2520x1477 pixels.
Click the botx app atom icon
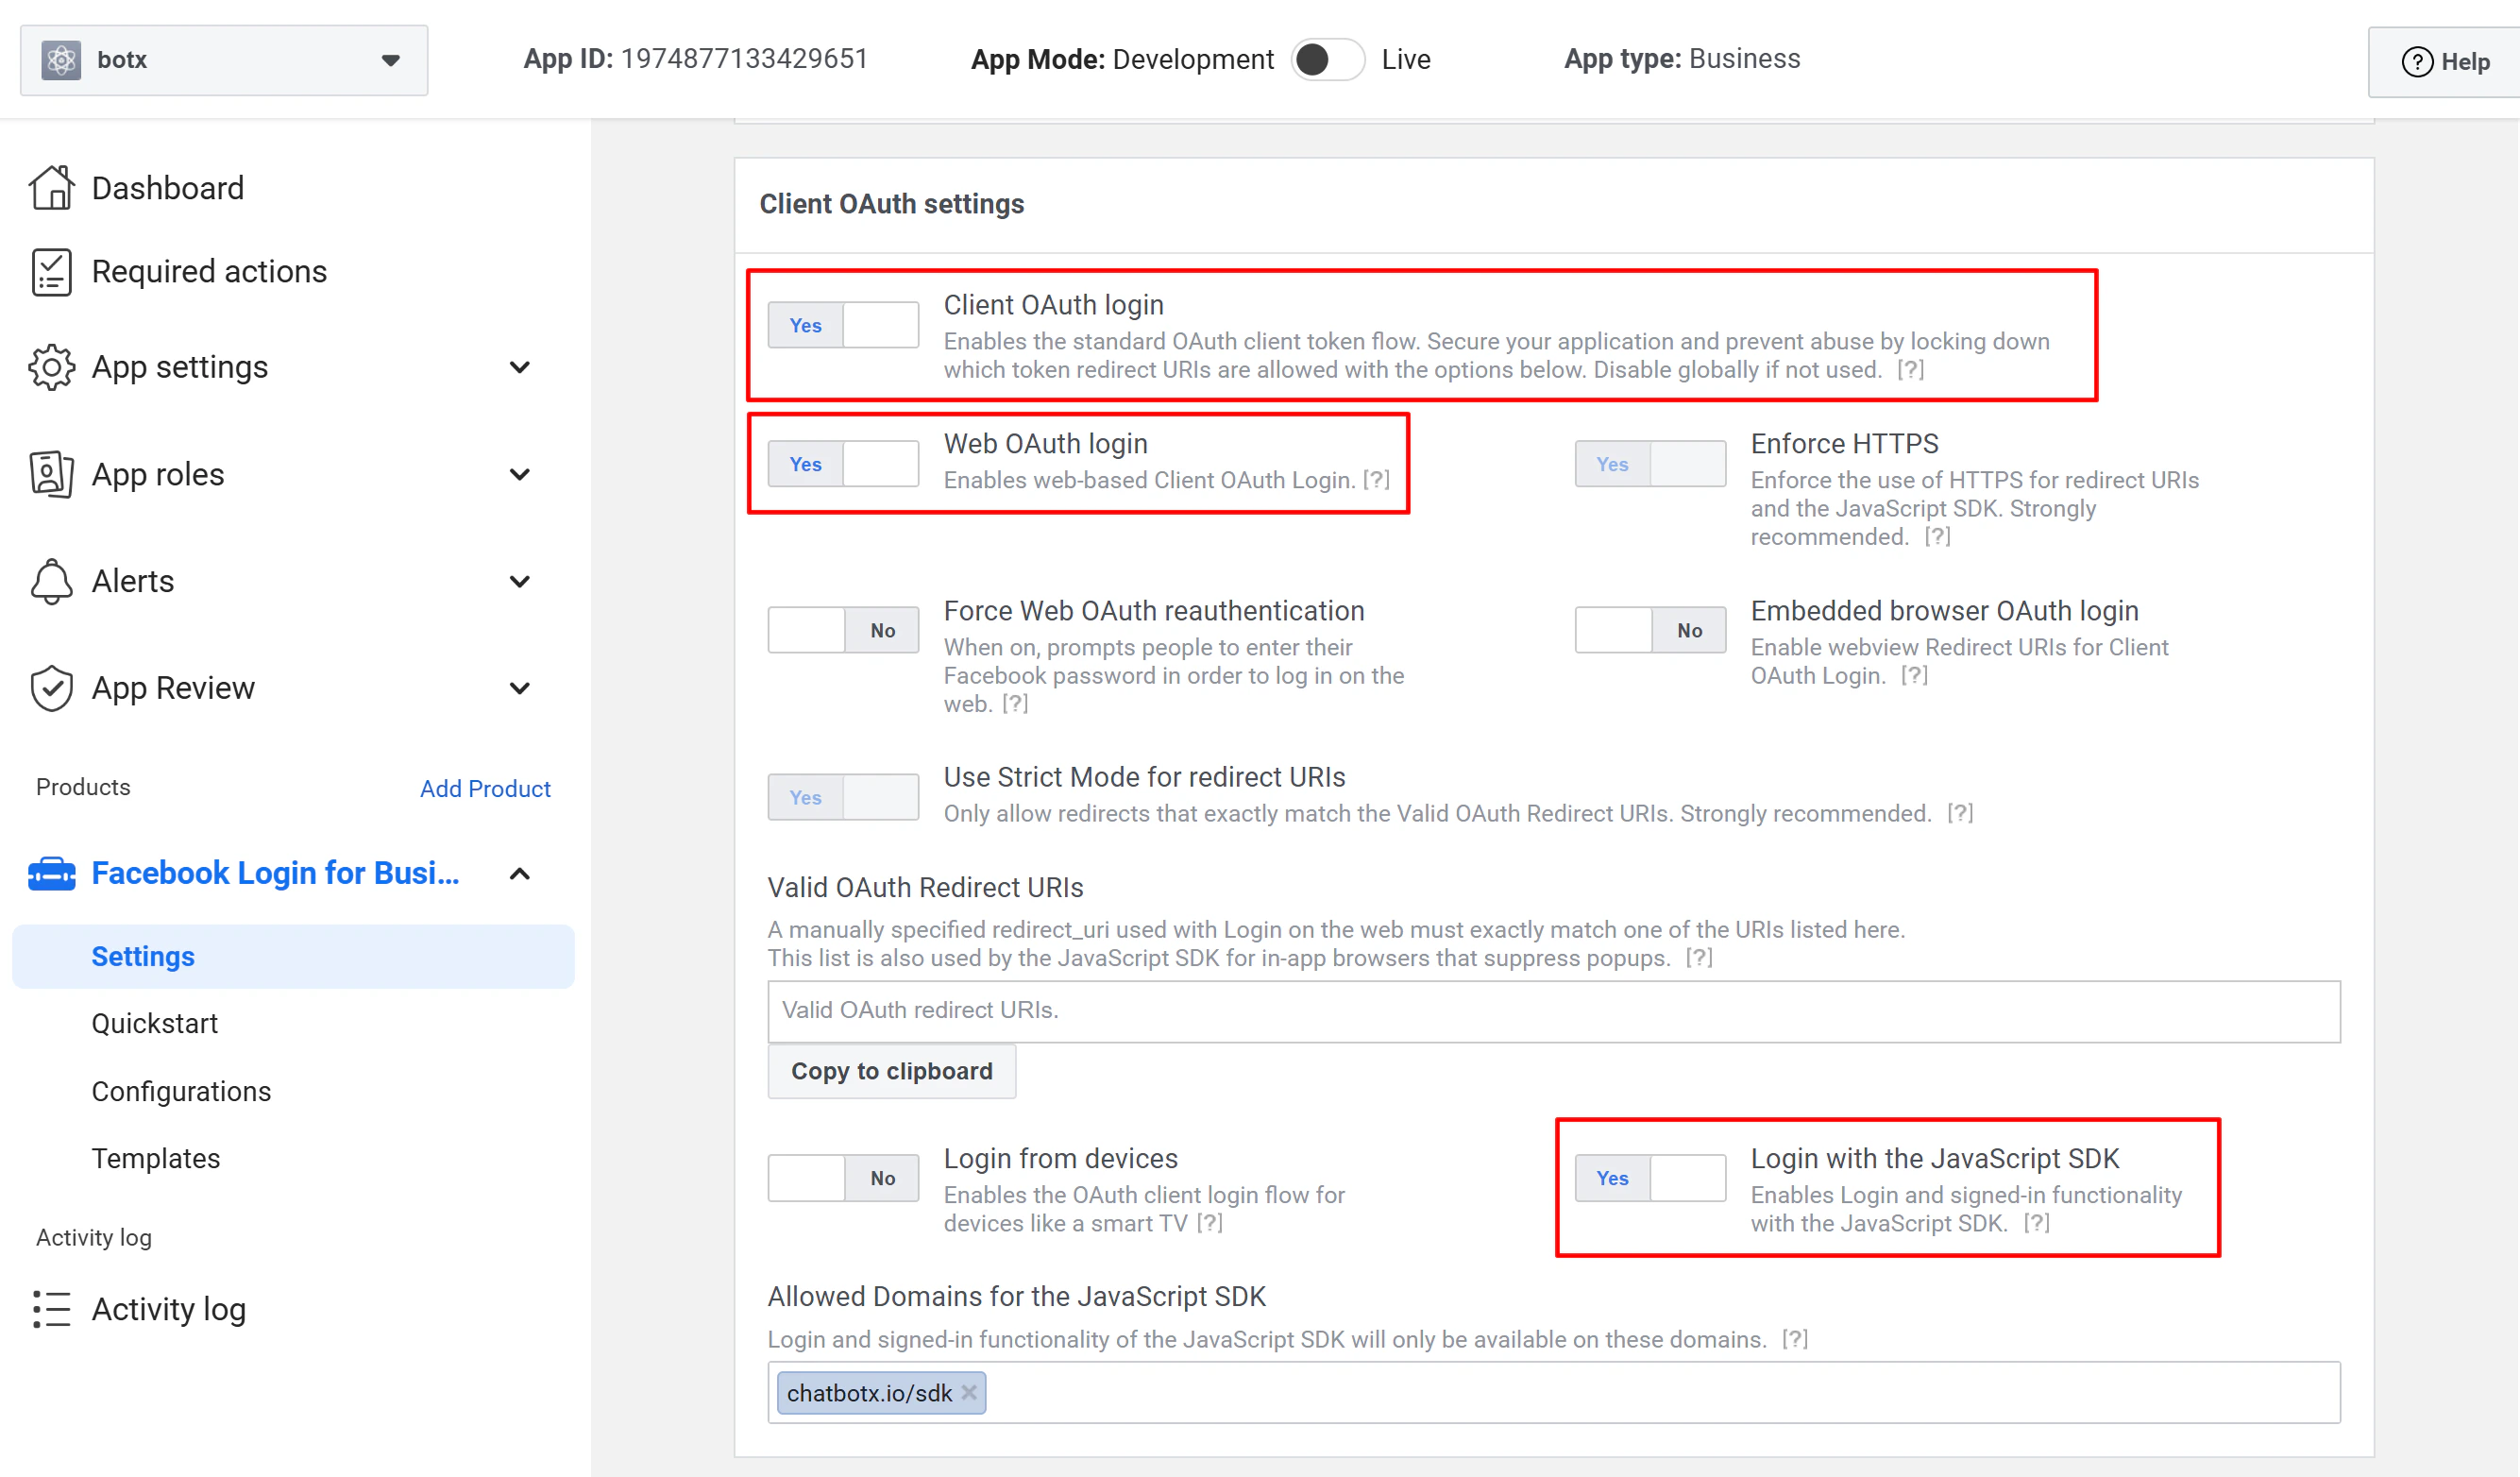tap(61, 60)
